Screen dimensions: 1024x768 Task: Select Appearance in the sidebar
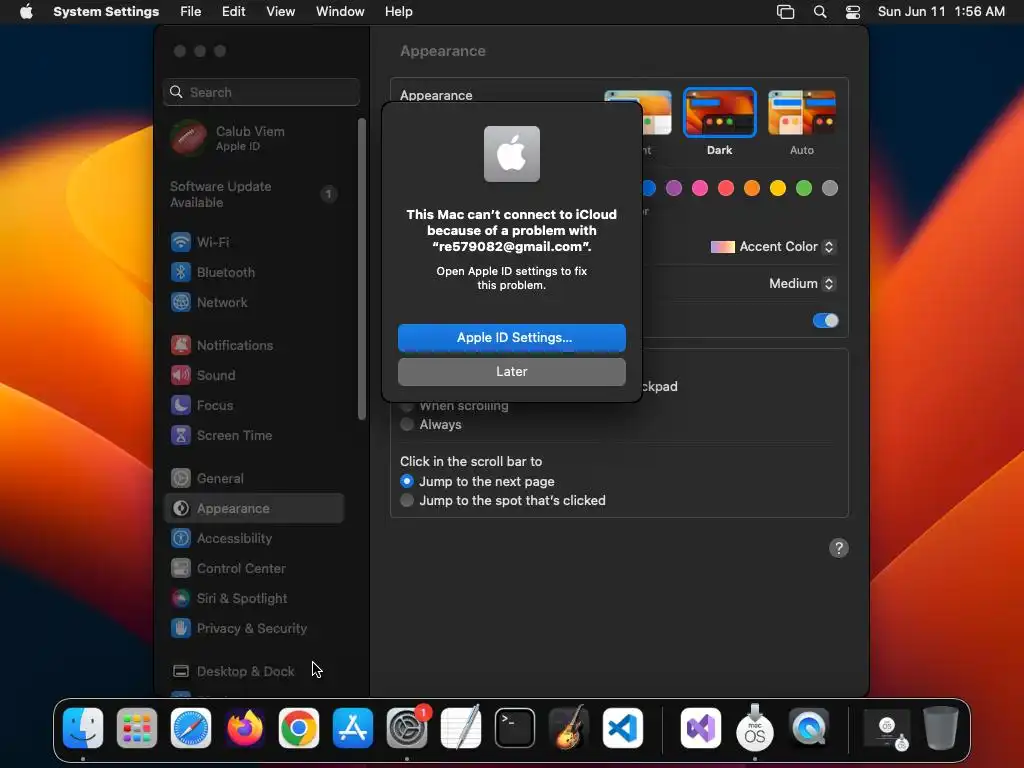[253, 509]
